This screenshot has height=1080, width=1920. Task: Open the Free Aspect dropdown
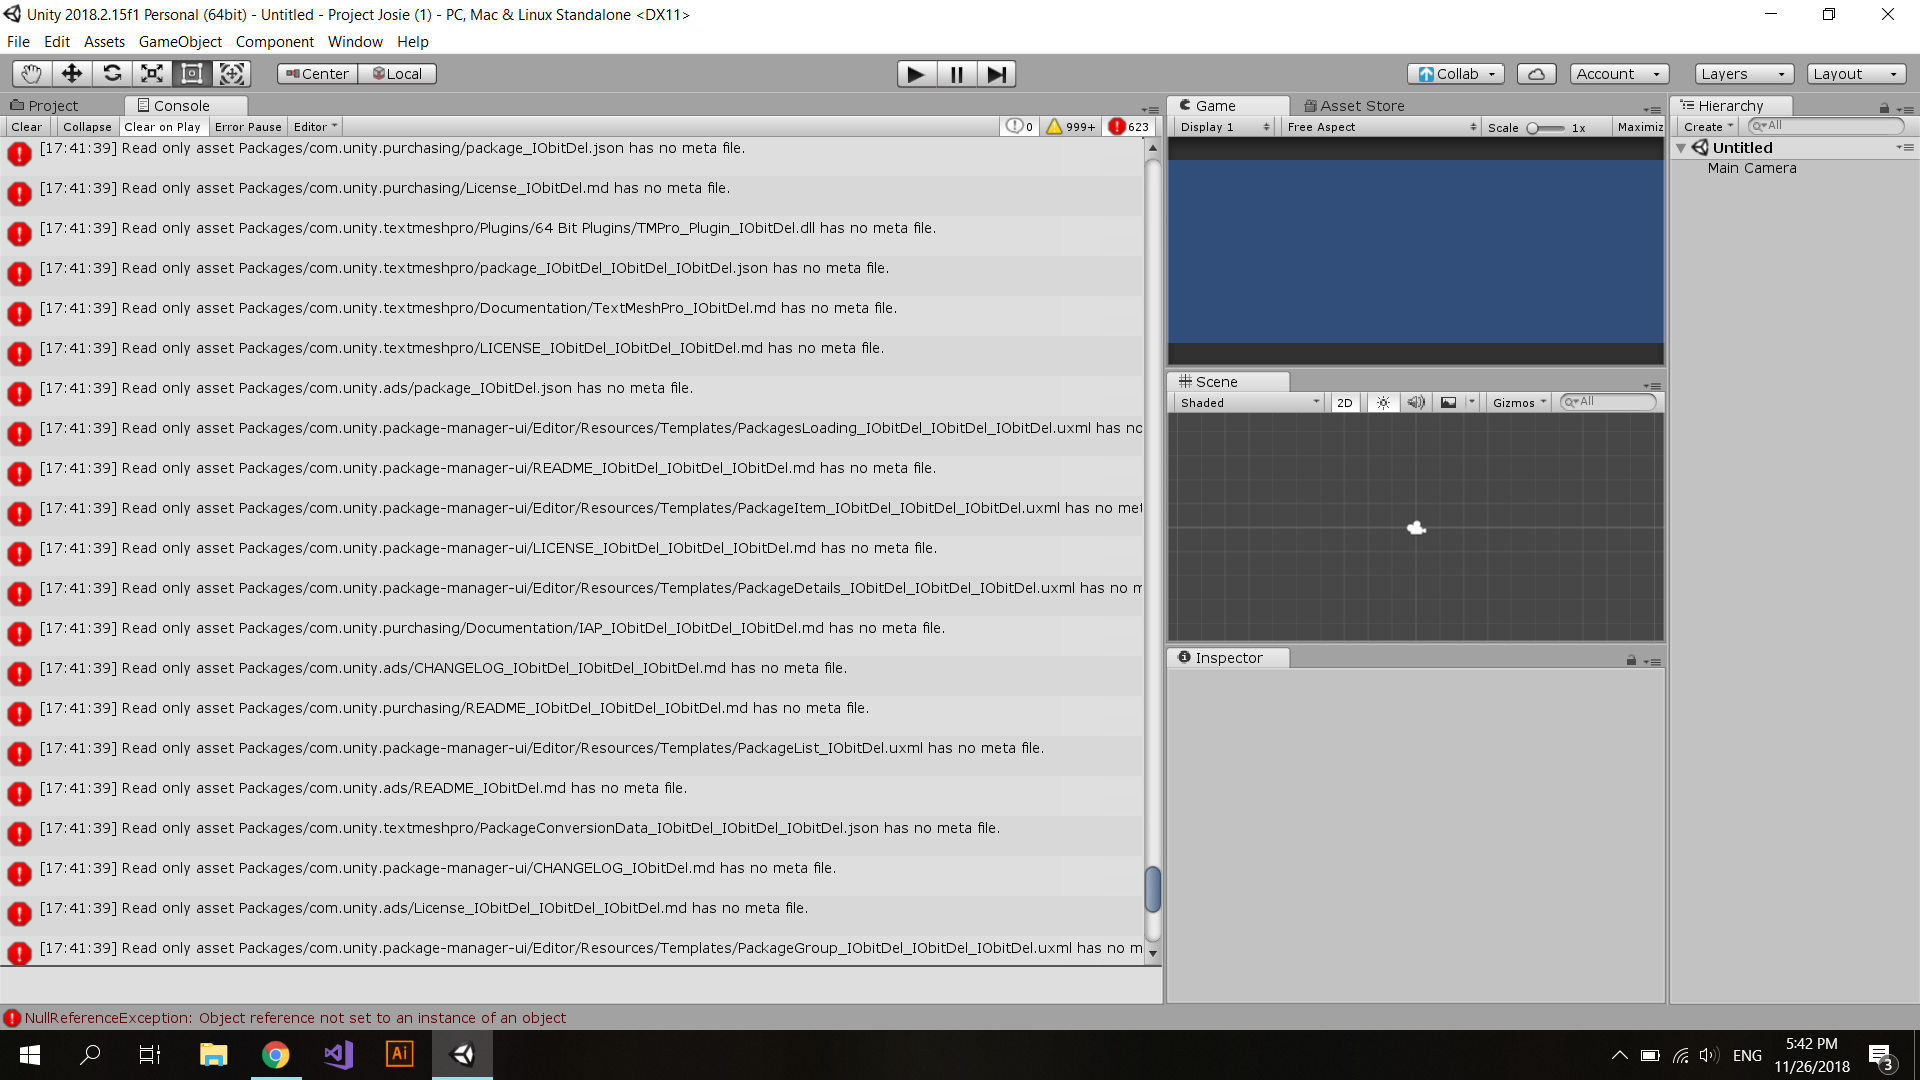(x=1381, y=127)
